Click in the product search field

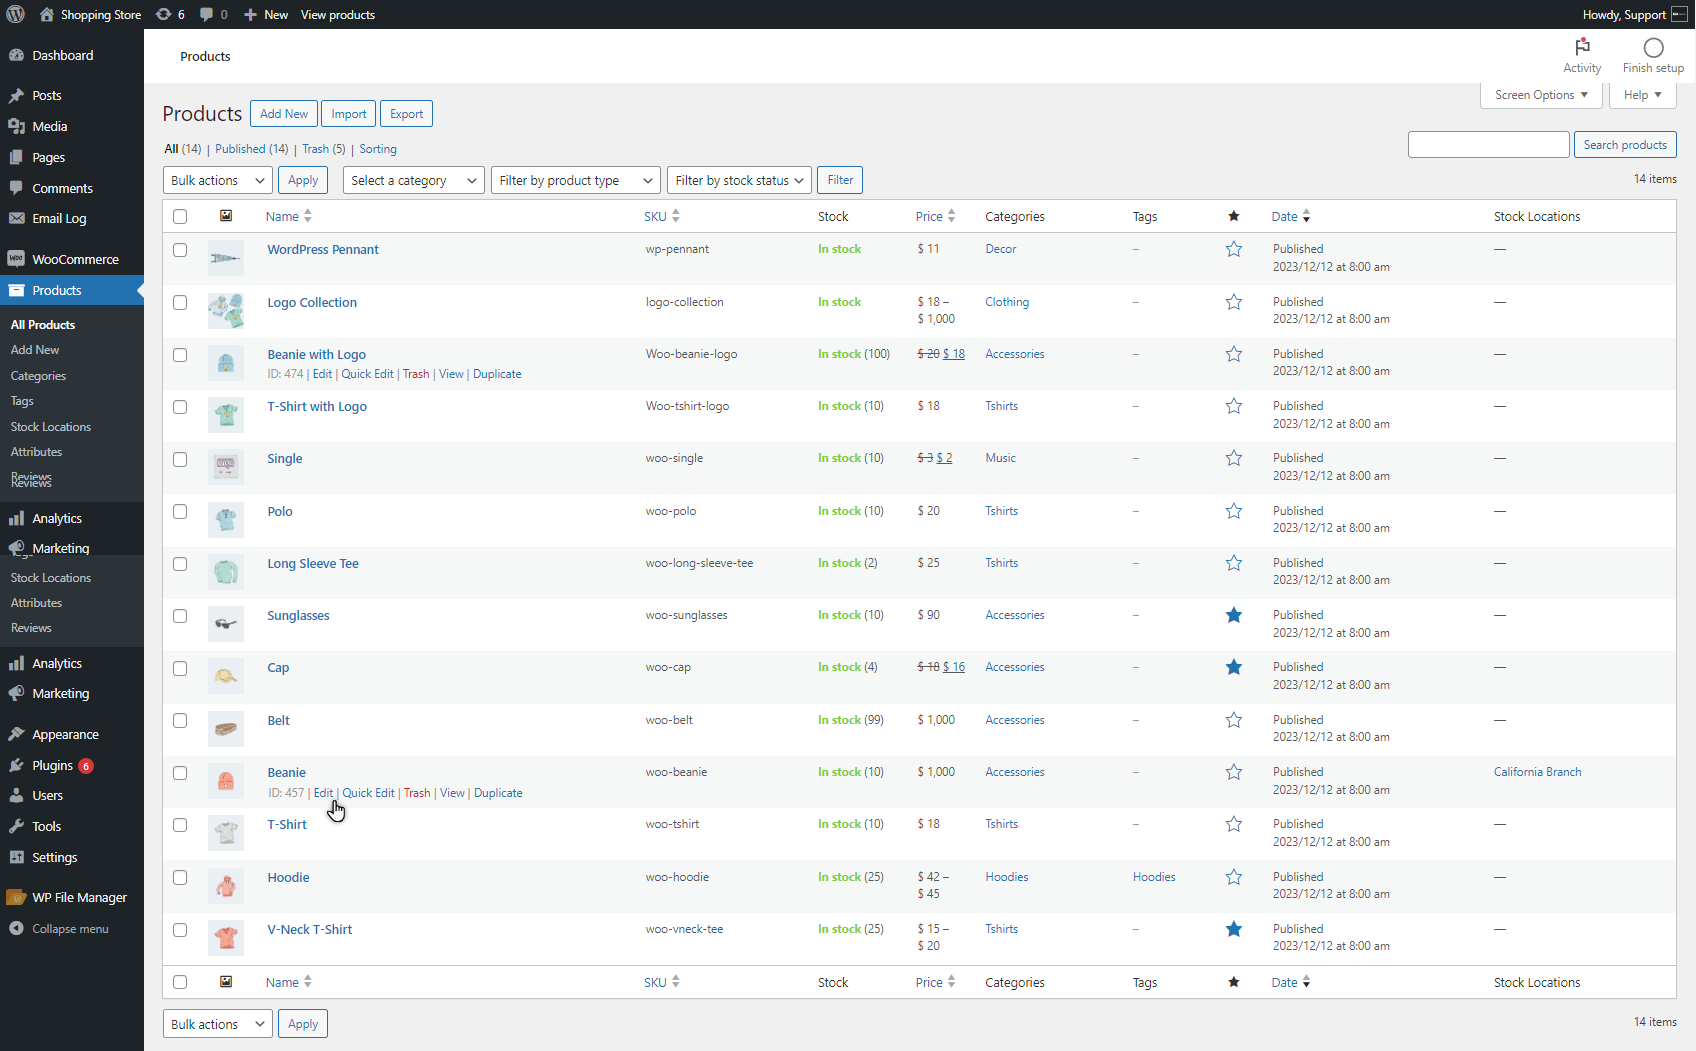(x=1488, y=145)
